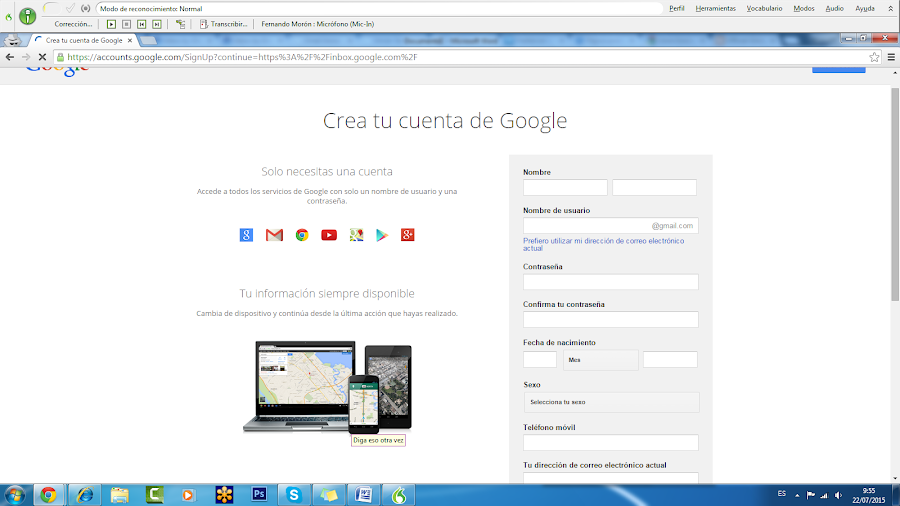Click the Google+ service icon
Viewport: 900px width, 506px height.
click(x=408, y=235)
